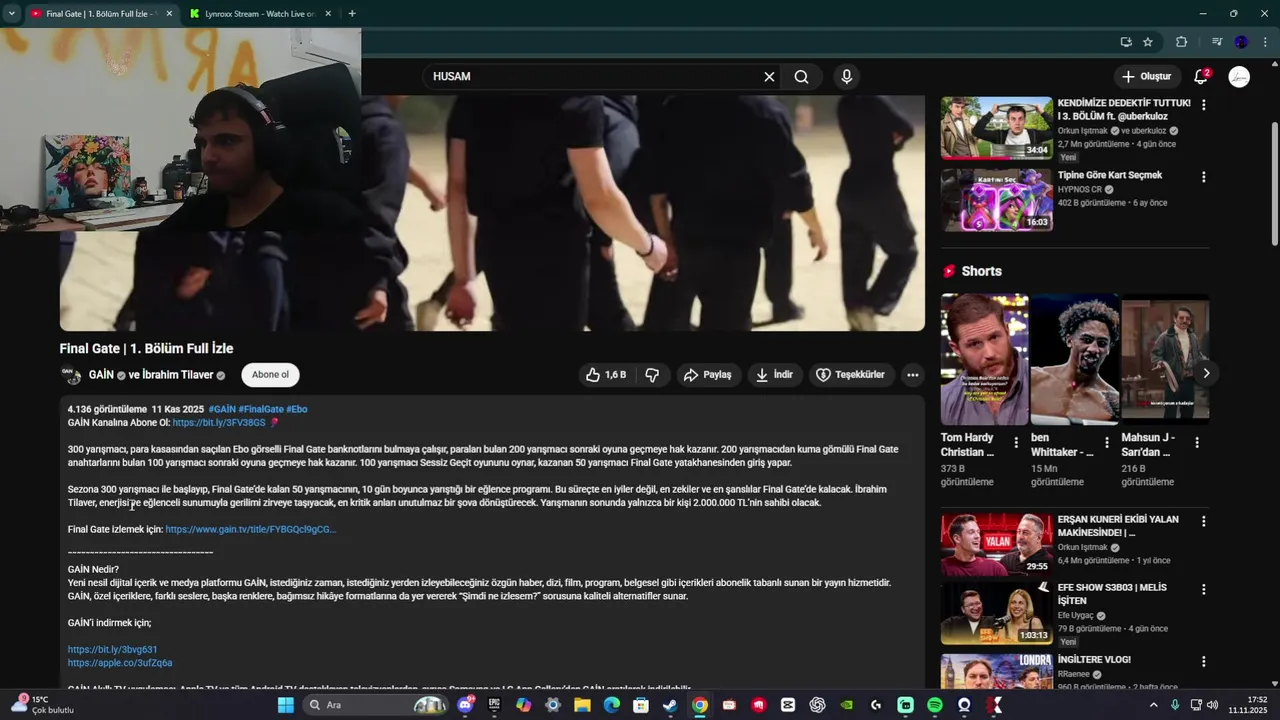Screen dimensions: 1280x720
Task: Clear the HUSAM search text
Action: point(769,77)
